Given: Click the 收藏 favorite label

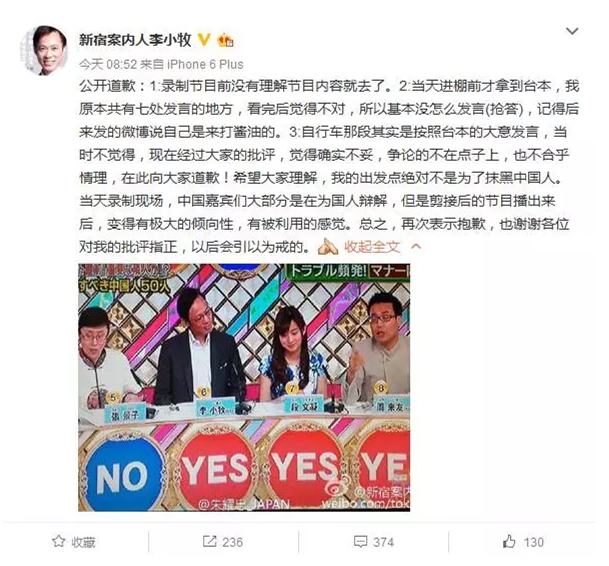Looking at the screenshot, I should [x=84, y=542].
